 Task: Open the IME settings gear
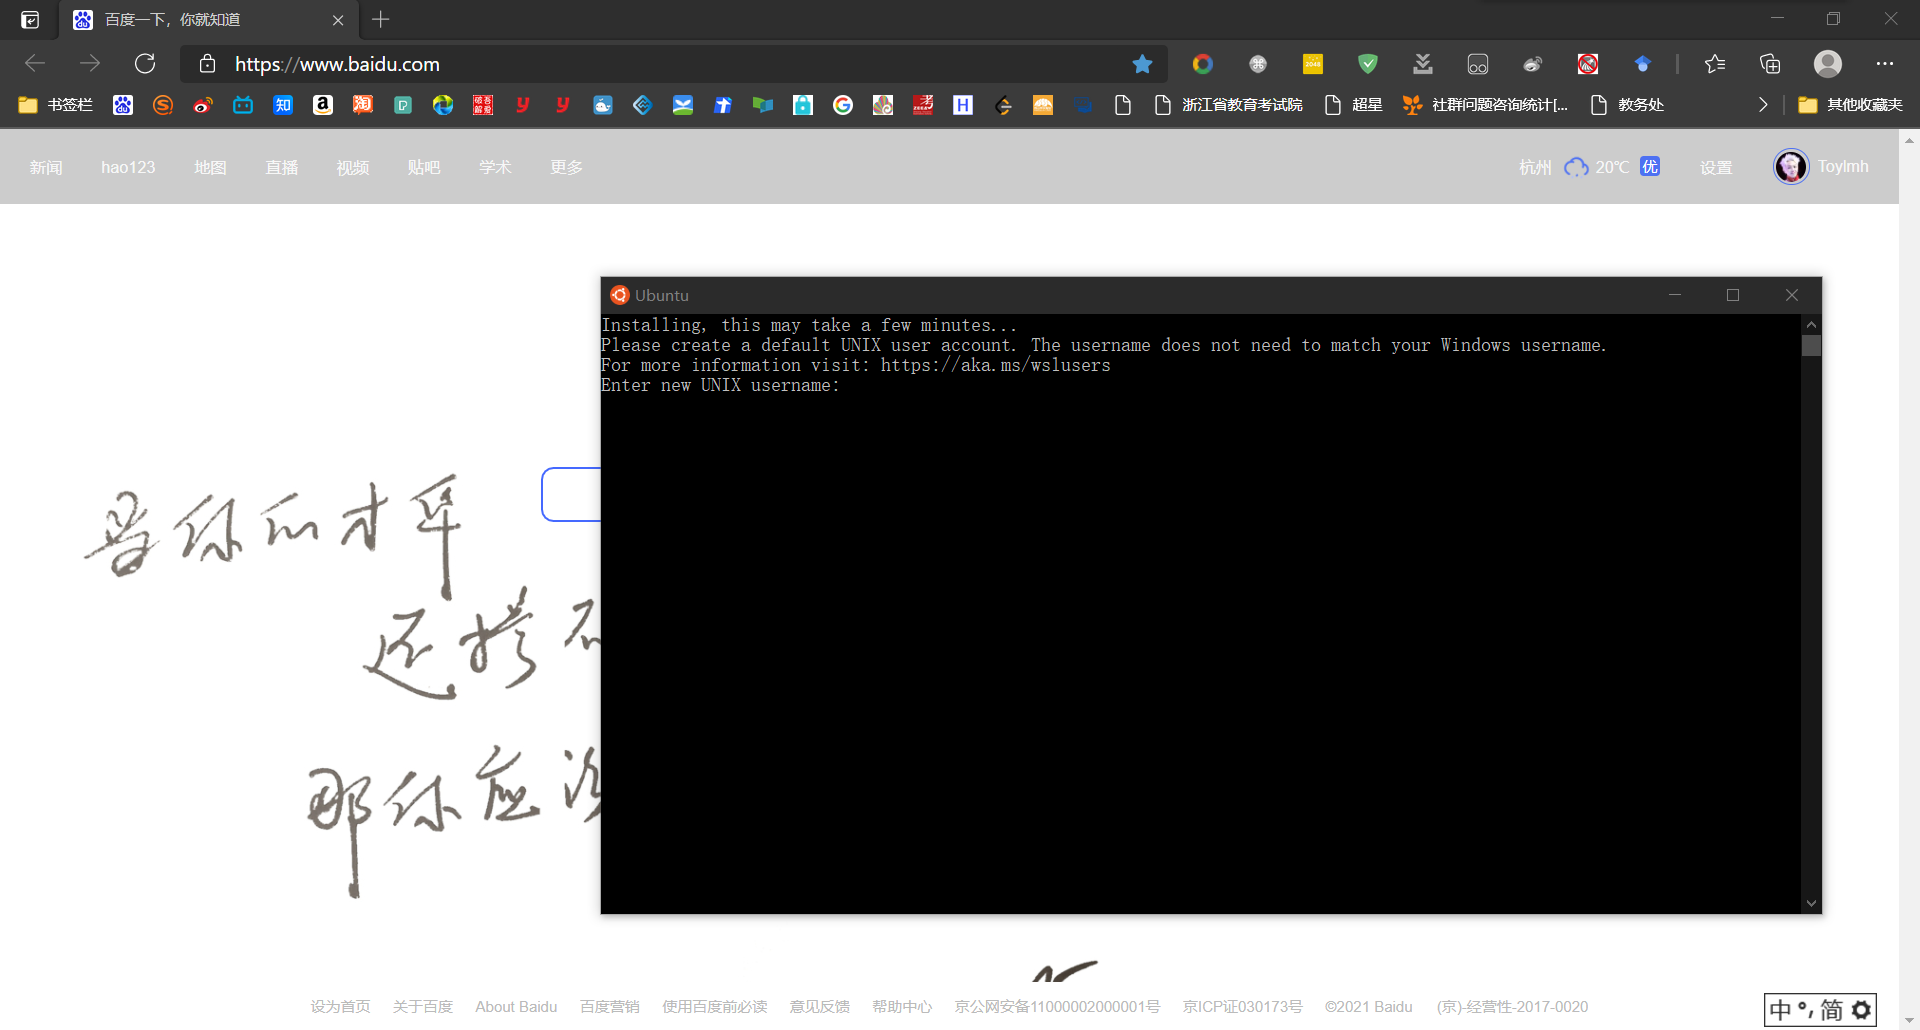tap(1861, 1010)
